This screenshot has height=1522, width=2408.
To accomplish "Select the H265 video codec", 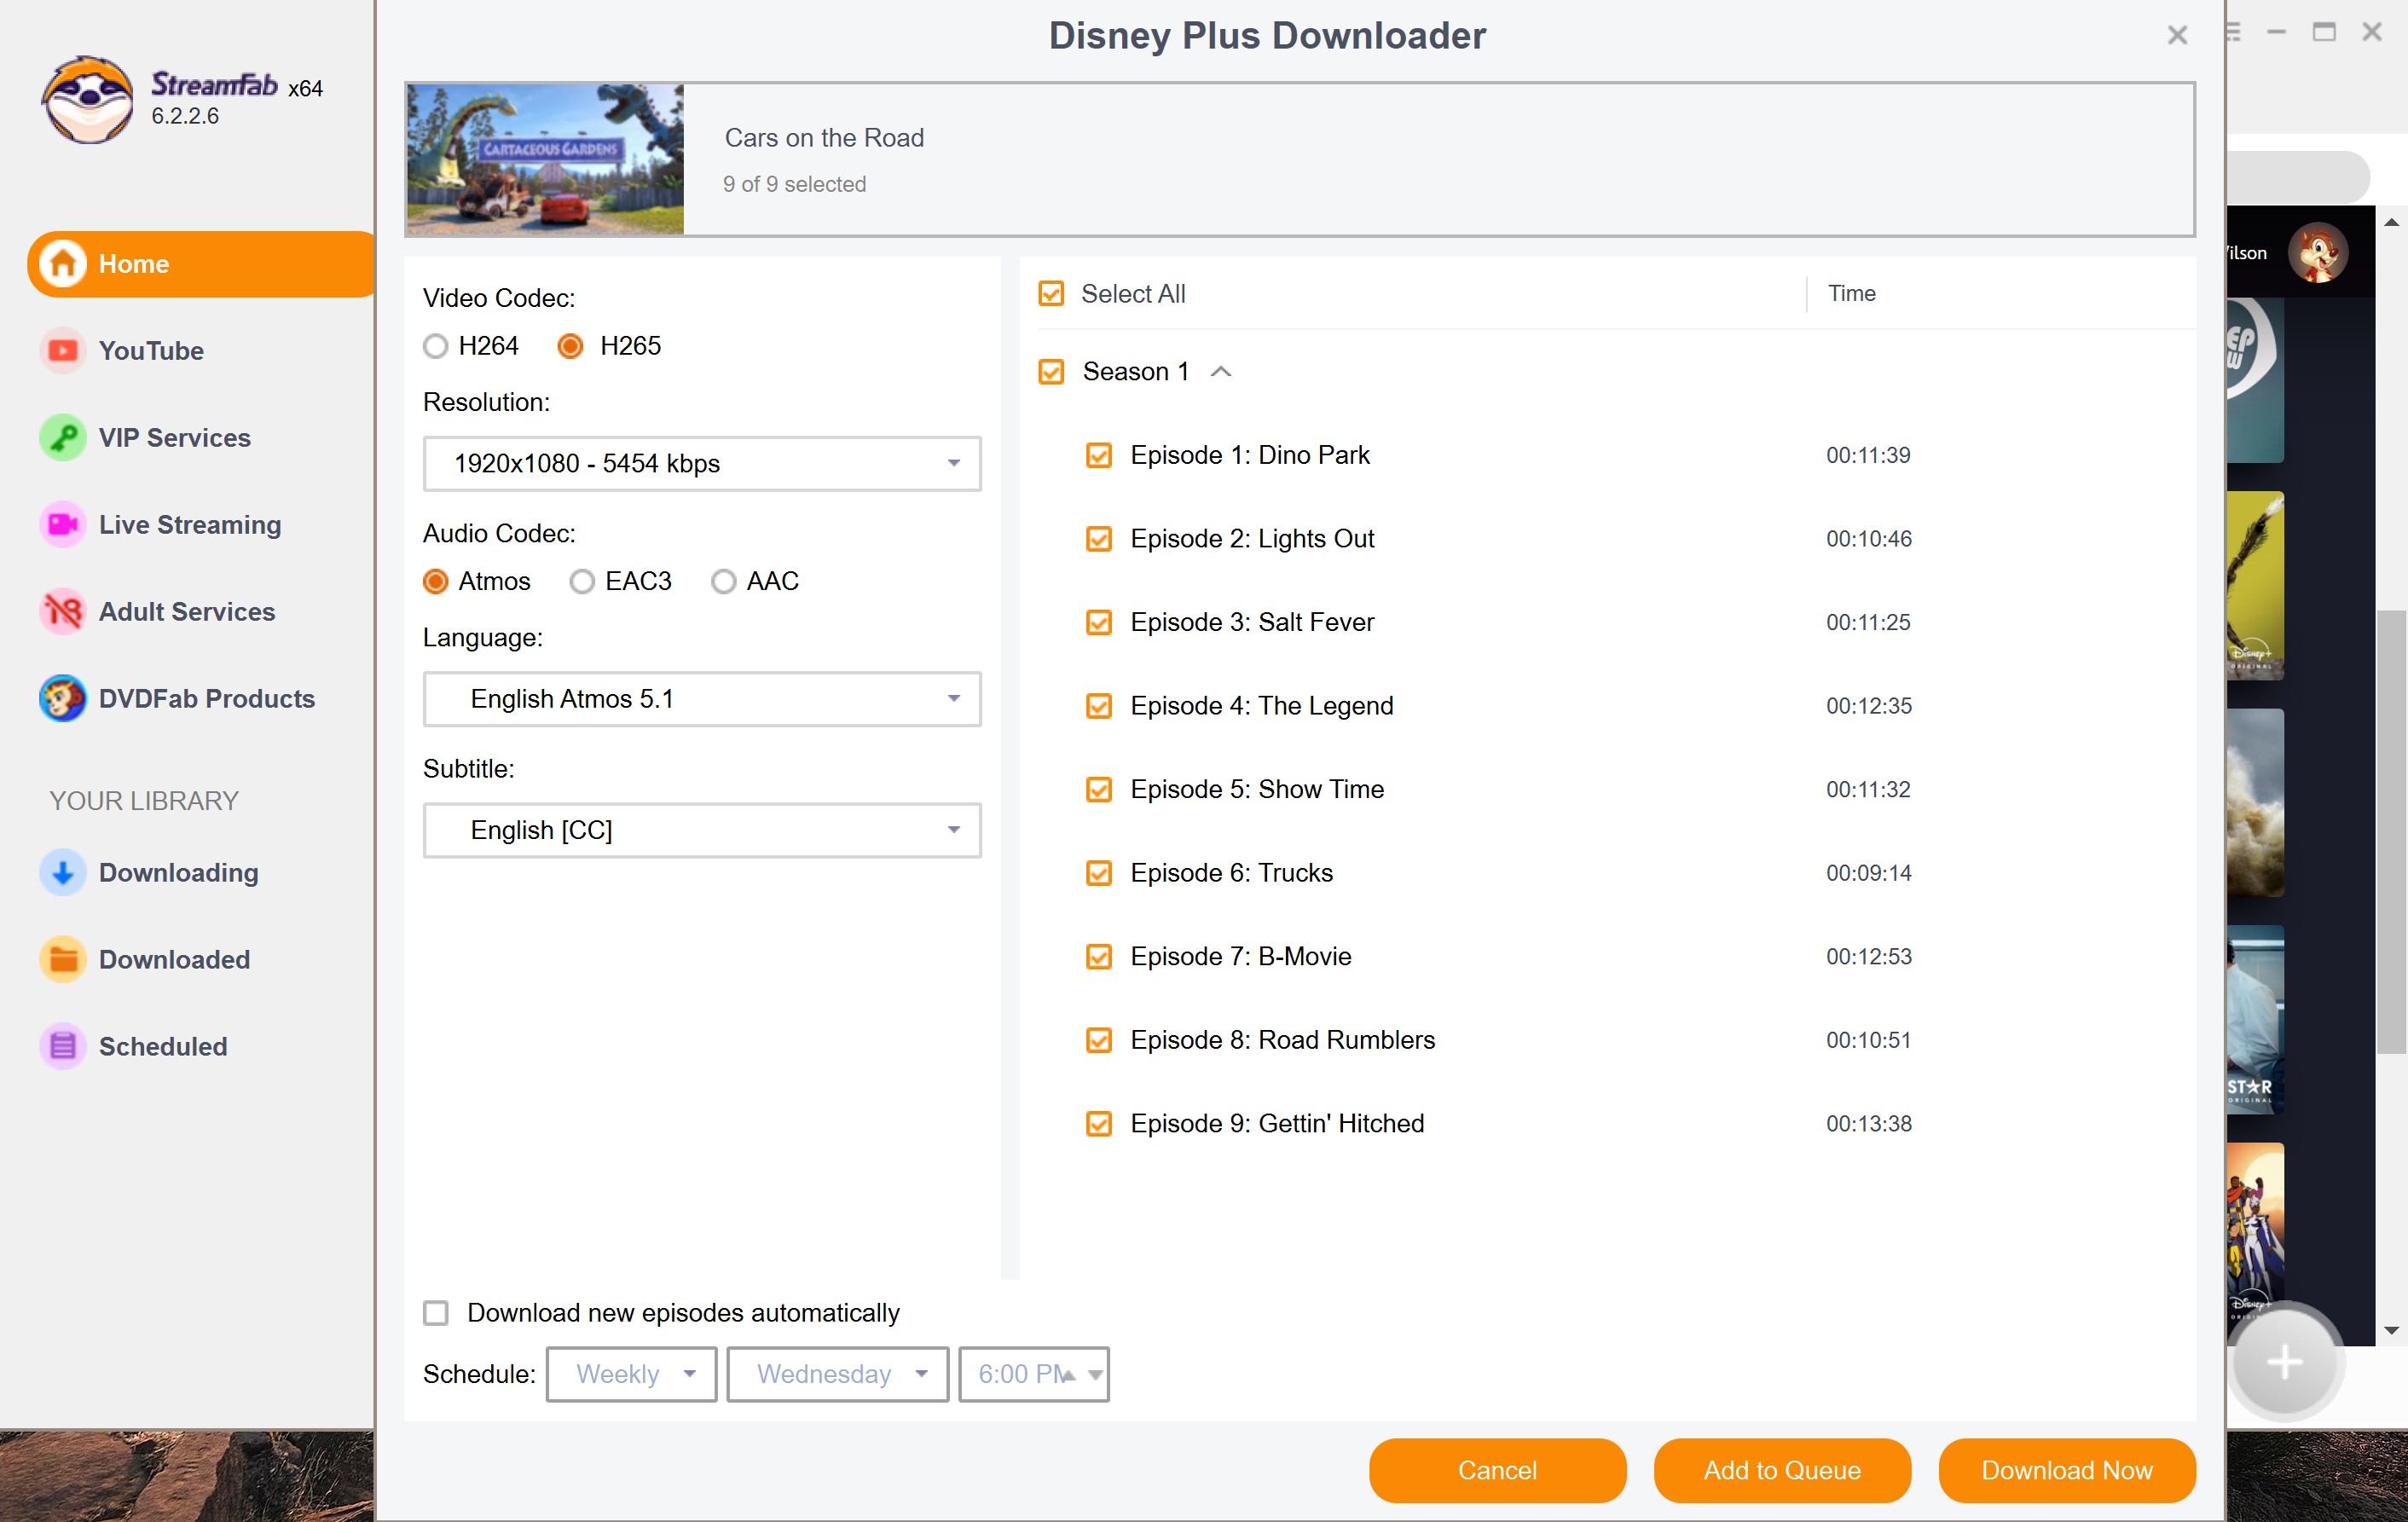I will [570, 347].
